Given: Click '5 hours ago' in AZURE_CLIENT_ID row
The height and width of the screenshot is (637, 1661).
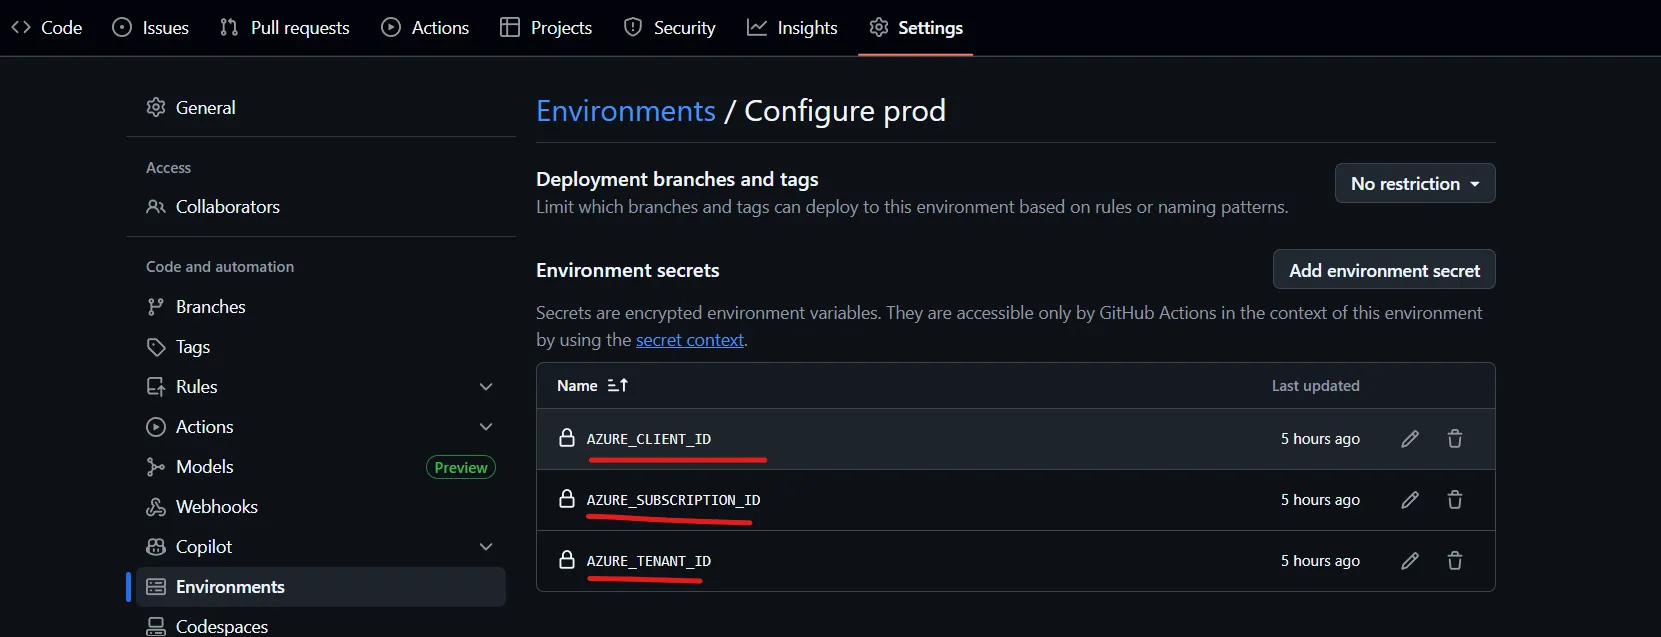Looking at the screenshot, I should 1320,439.
